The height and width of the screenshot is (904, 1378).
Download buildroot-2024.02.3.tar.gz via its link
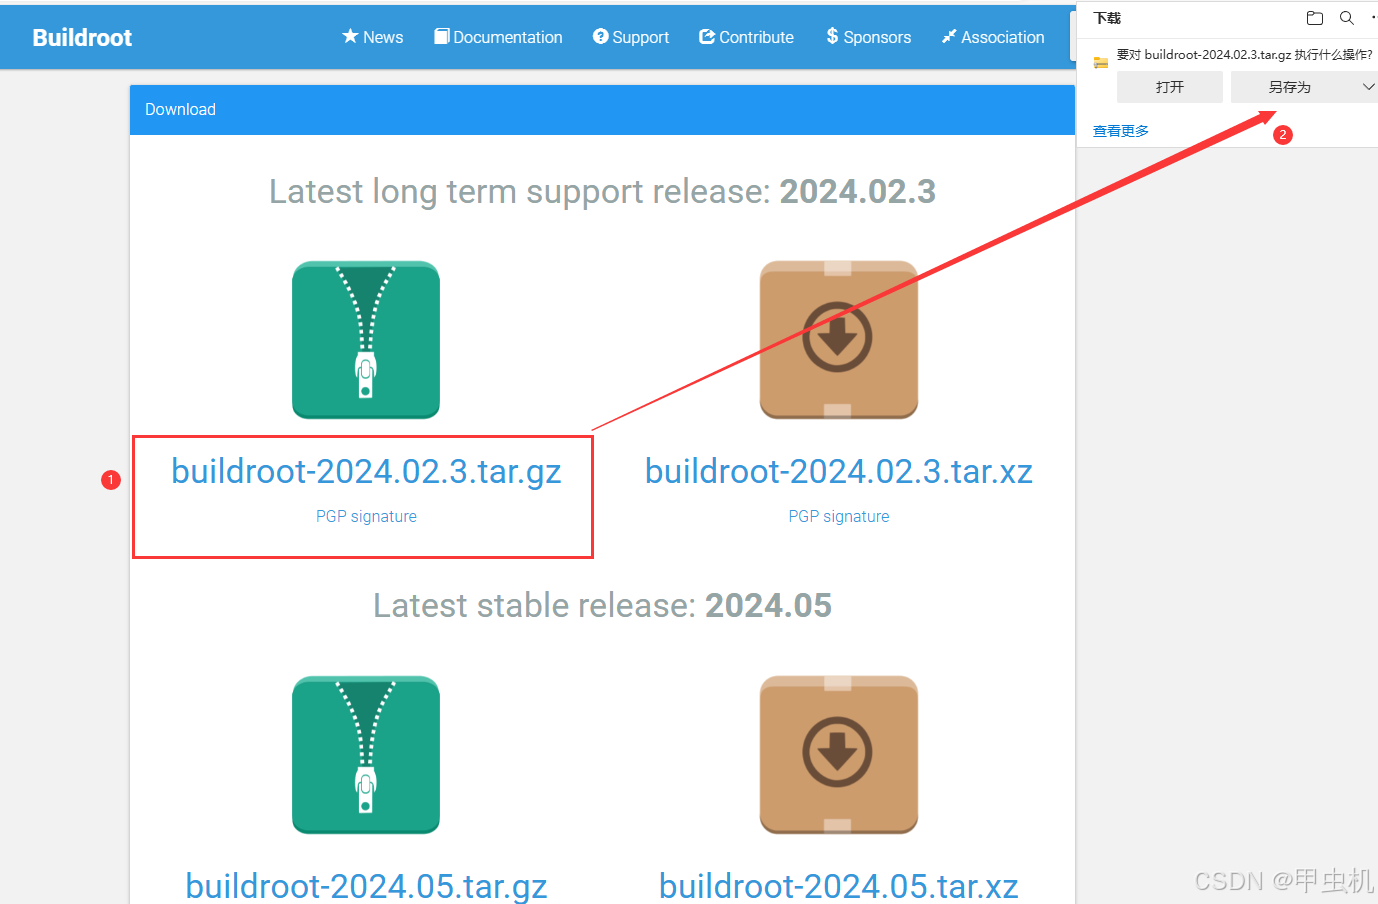pyautogui.click(x=366, y=471)
